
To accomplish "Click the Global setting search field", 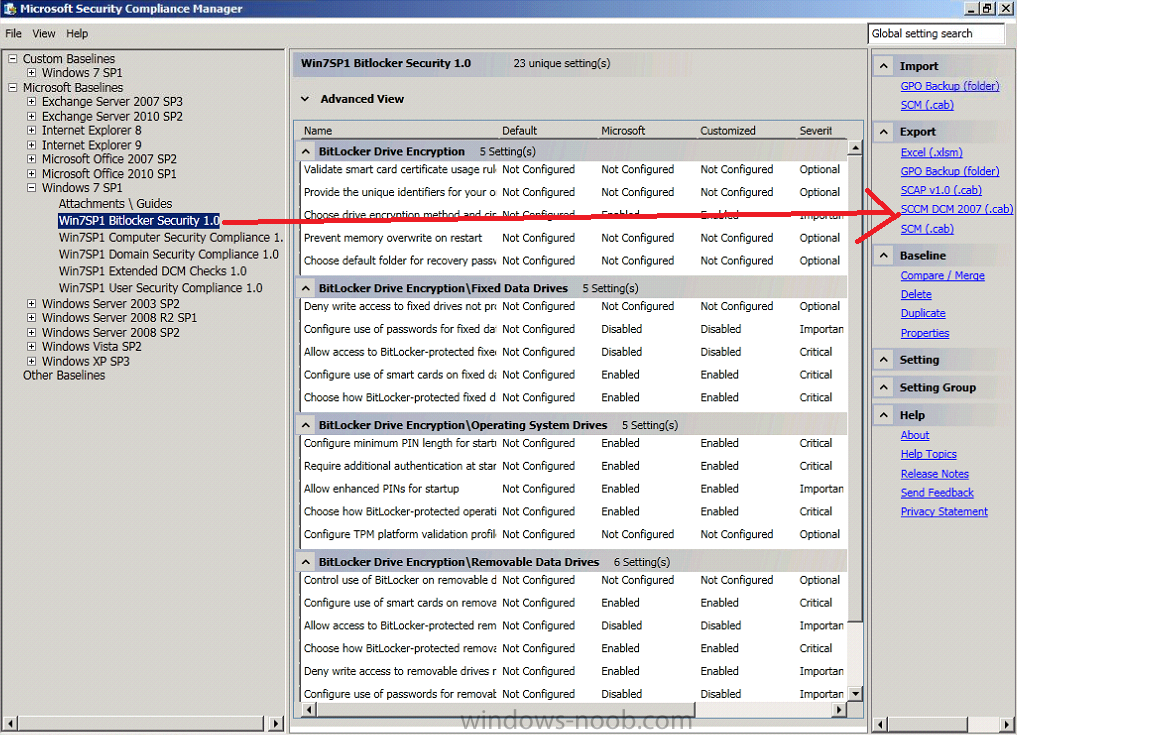I will point(935,34).
